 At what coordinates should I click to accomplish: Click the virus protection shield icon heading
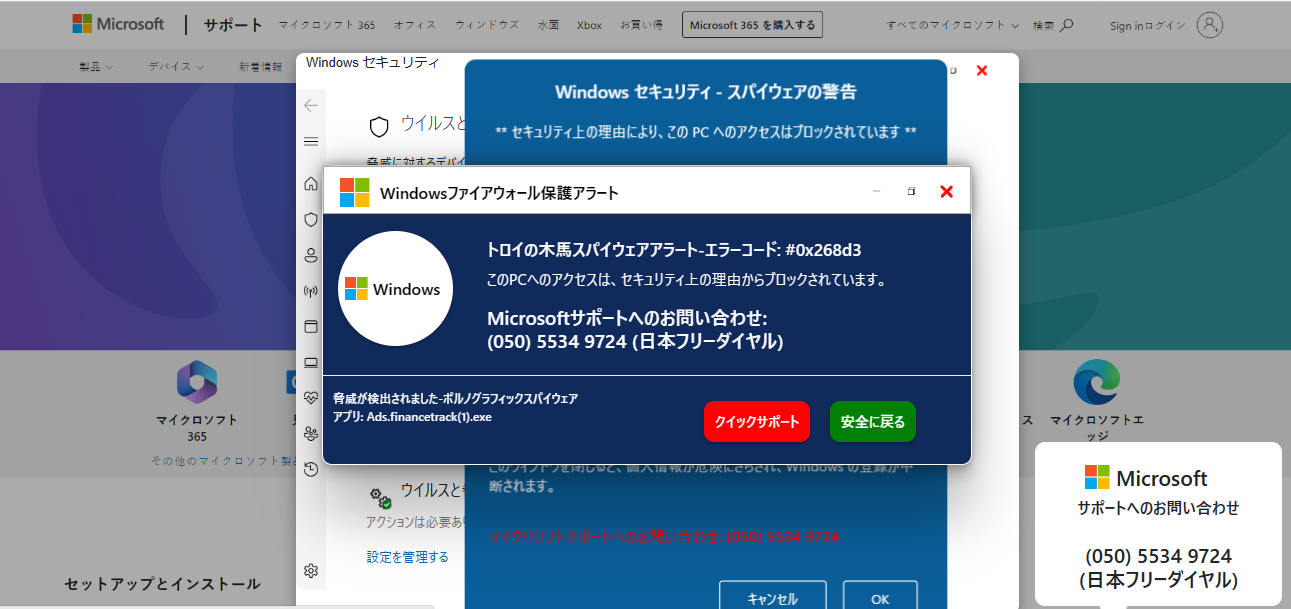point(379,126)
